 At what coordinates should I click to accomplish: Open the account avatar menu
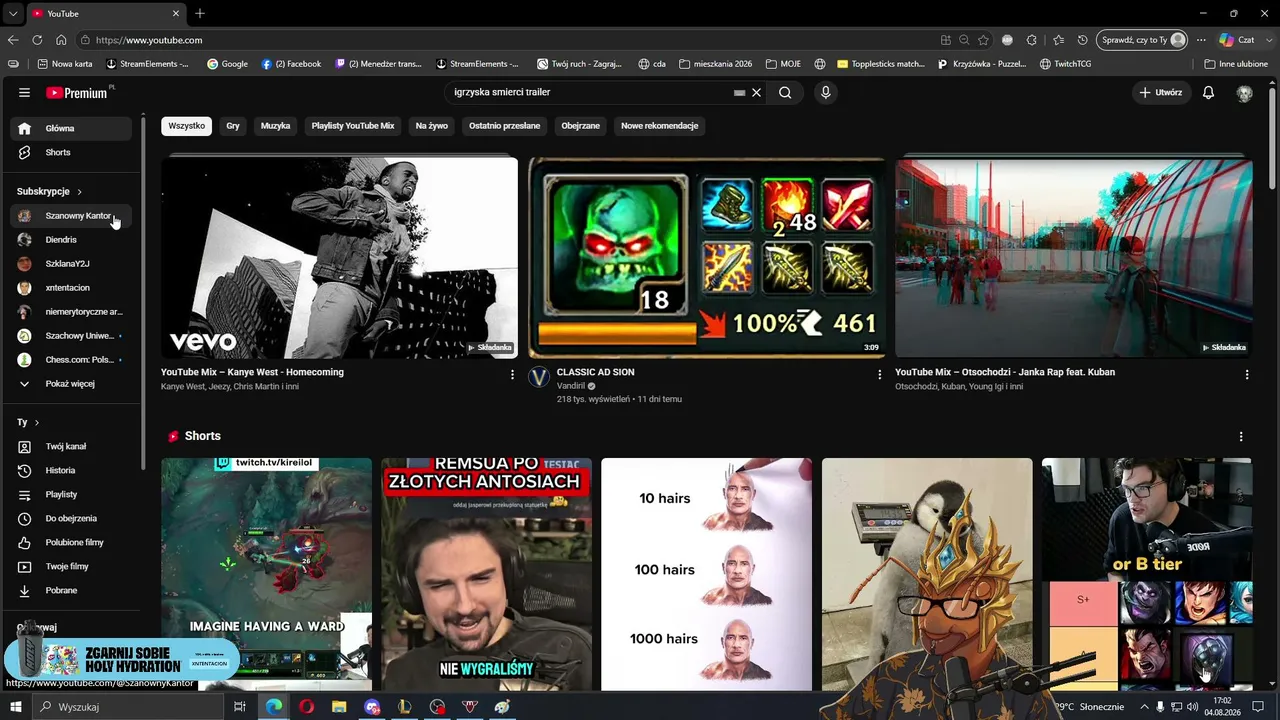point(1244,92)
